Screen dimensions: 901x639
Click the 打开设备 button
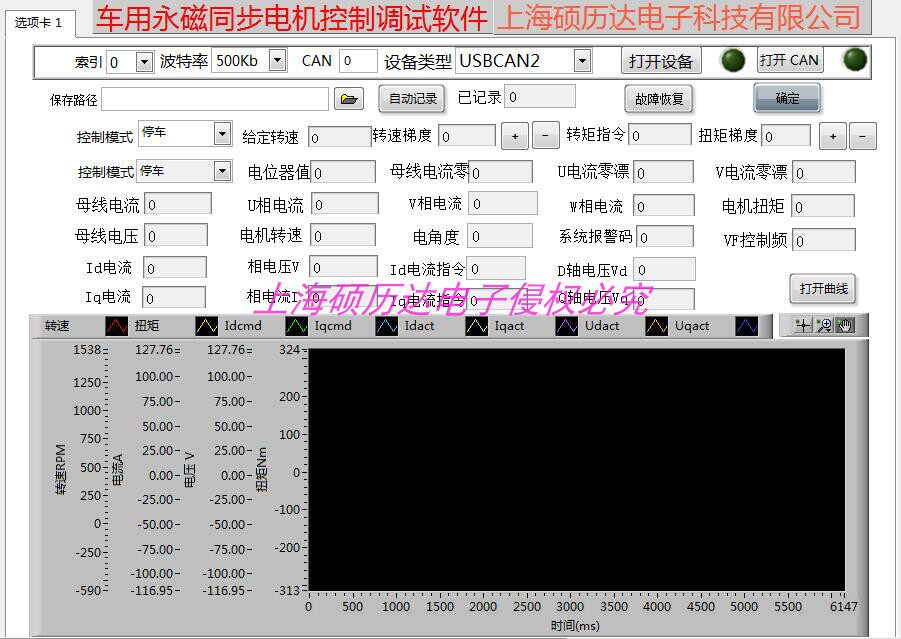point(661,60)
